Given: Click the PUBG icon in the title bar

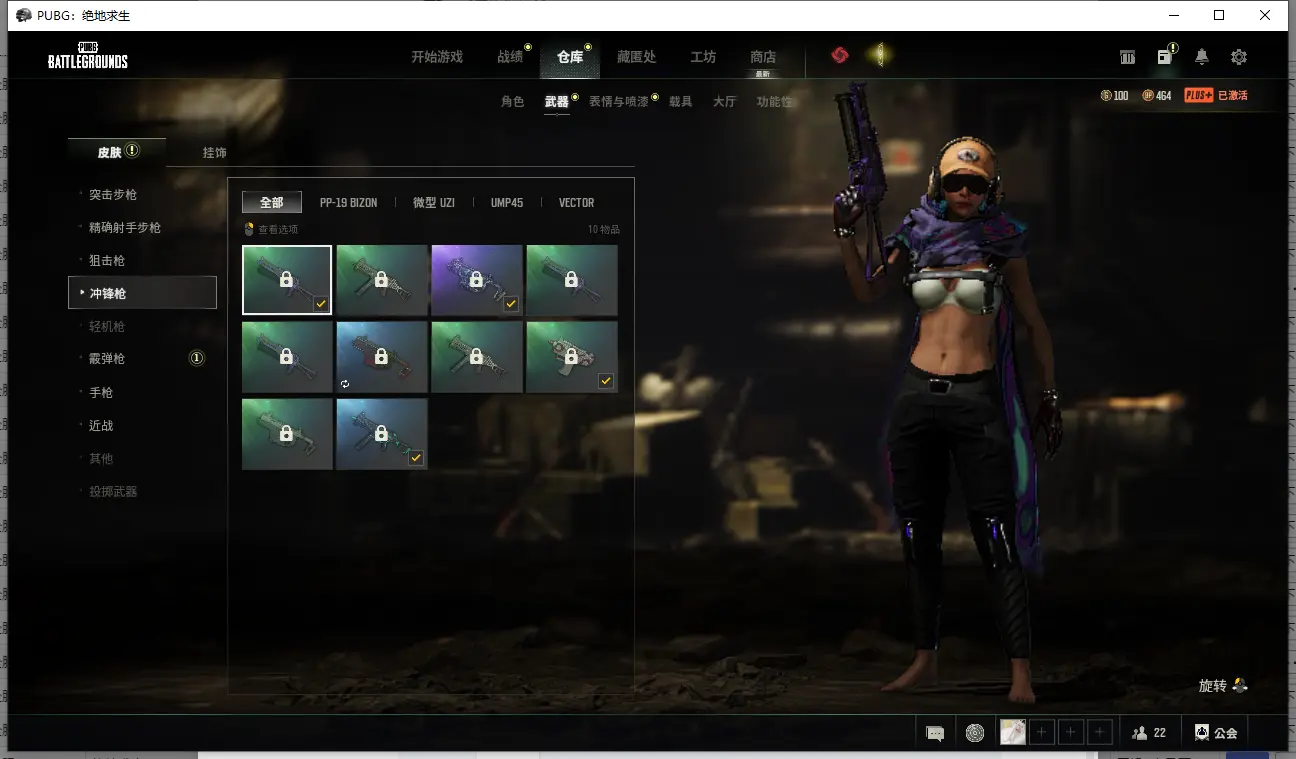Looking at the screenshot, I should click(24, 15).
